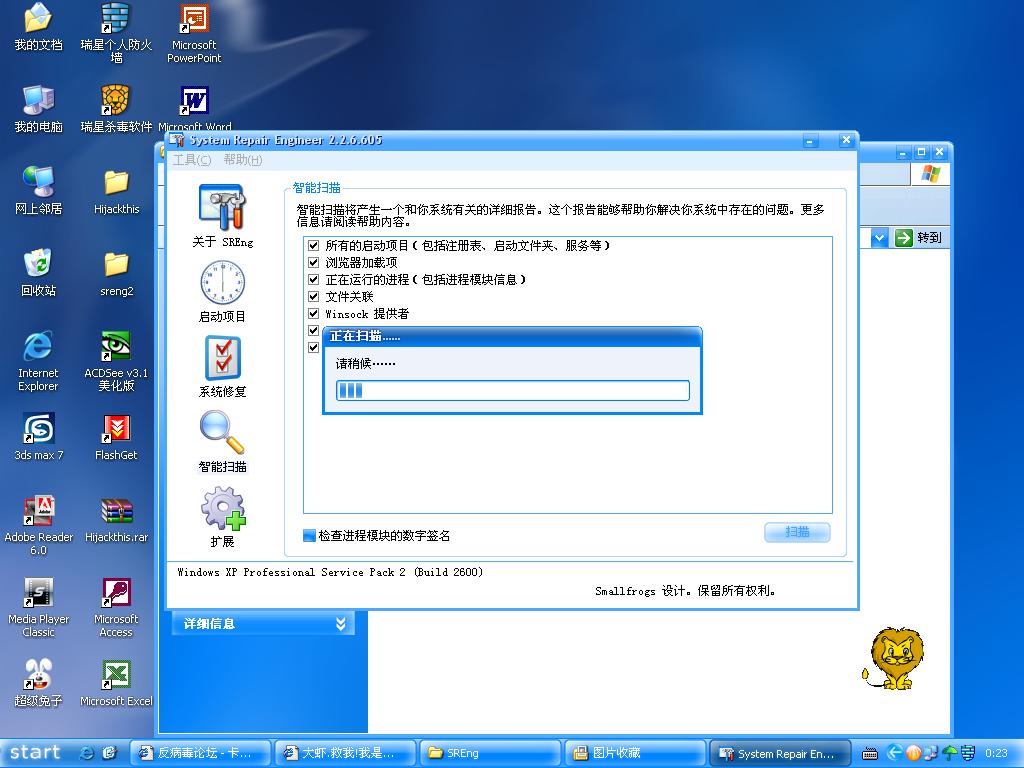The width and height of the screenshot is (1024, 768).
Task: Open 网上邻居 desktop icon
Action: [38, 191]
